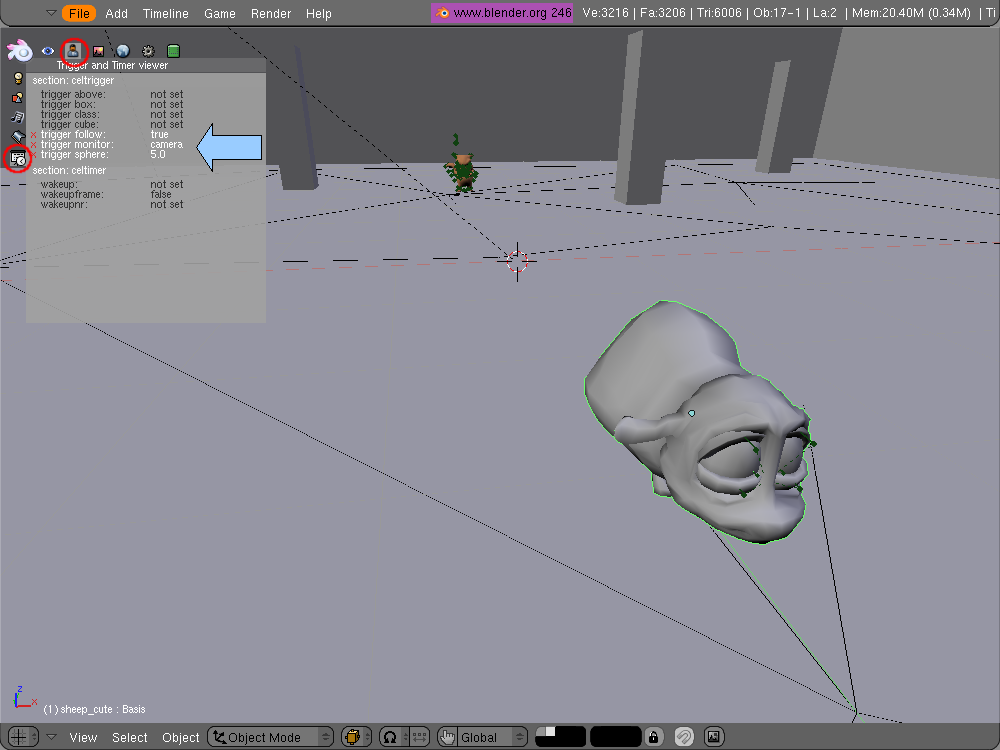This screenshot has height=750, width=1000.
Task: Click the landscape picture icon in overlay toolbar
Action: tap(98, 51)
